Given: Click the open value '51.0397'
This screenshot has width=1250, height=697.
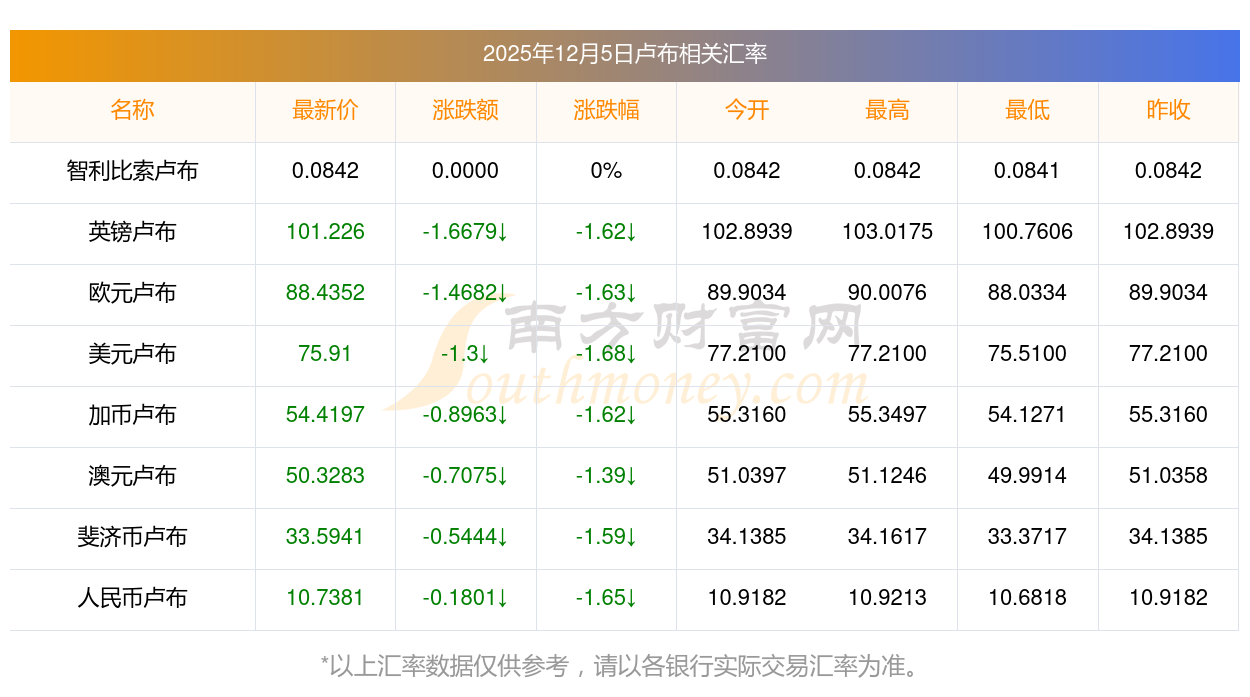Looking at the screenshot, I should click(747, 476).
